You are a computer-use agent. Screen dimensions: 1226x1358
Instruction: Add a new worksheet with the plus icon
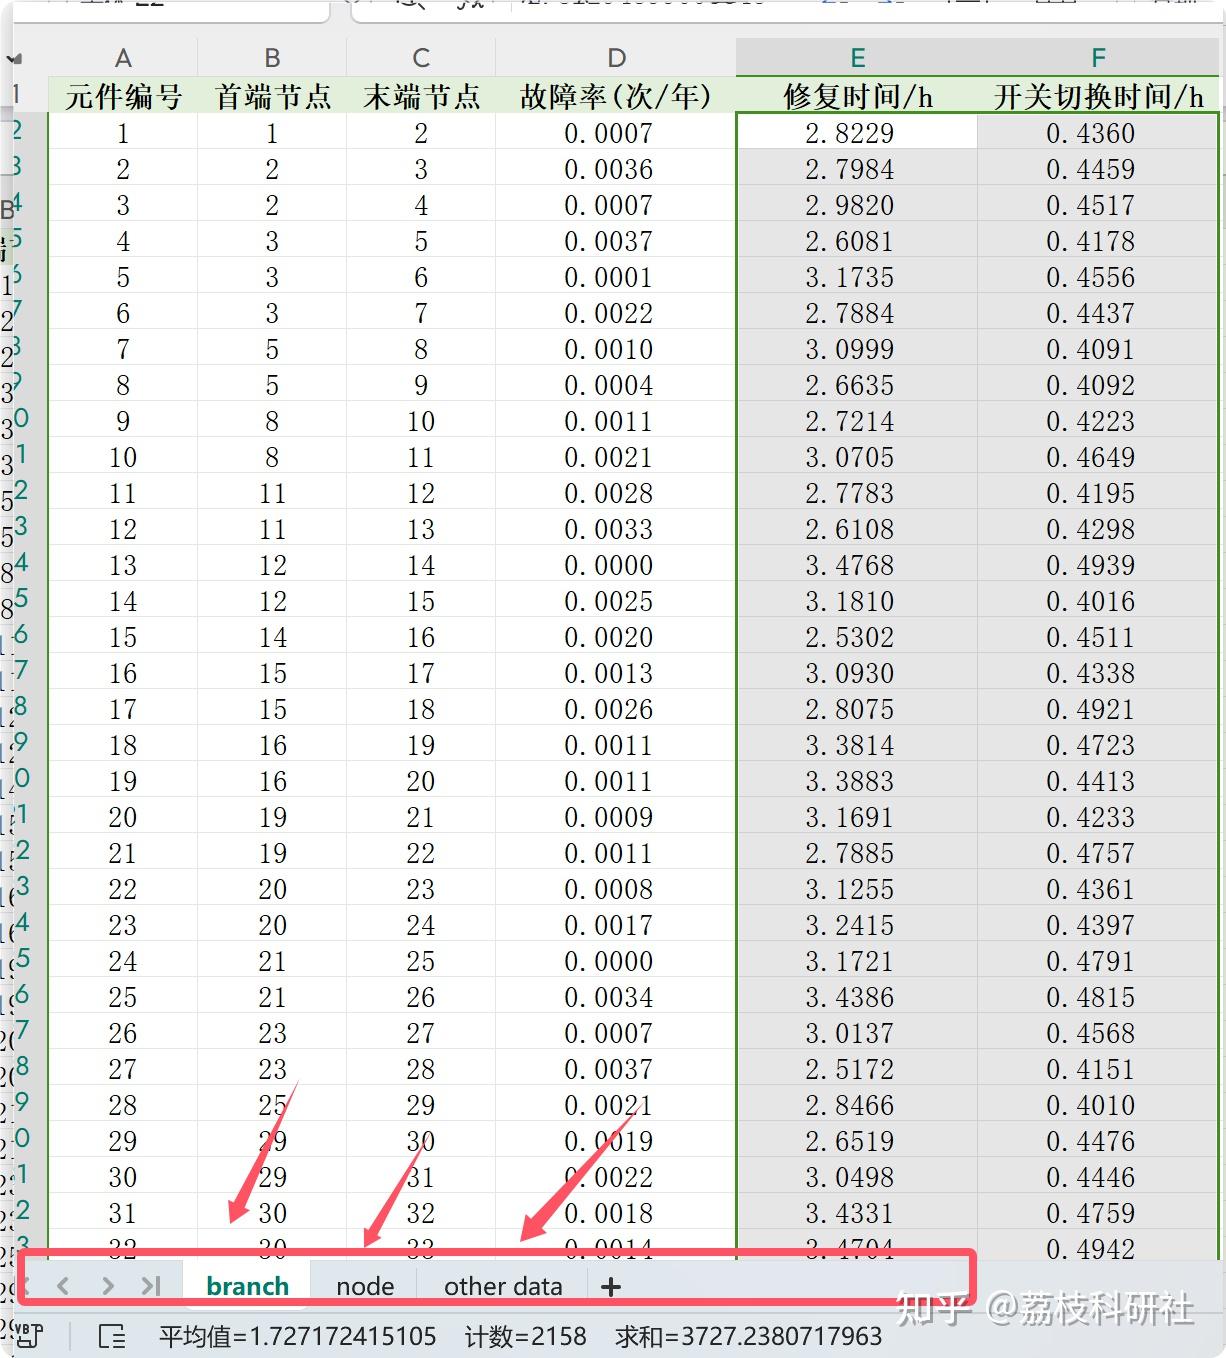point(611,1287)
